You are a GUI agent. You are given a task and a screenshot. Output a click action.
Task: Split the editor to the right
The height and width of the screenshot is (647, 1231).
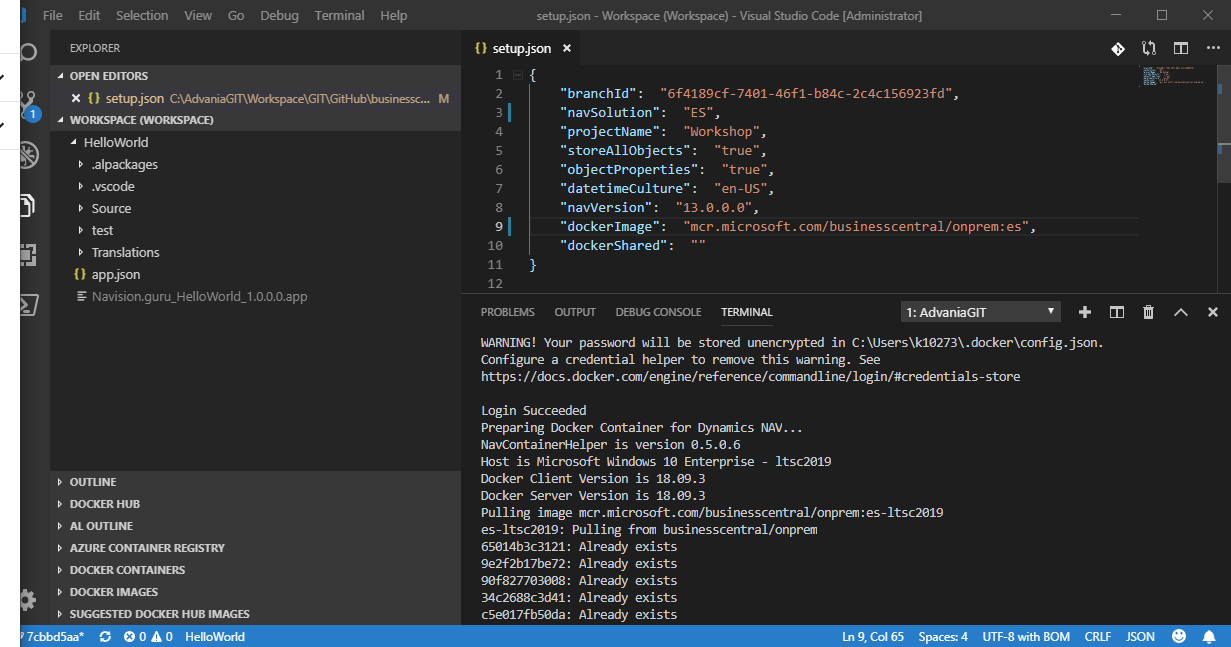pos(1181,48)
